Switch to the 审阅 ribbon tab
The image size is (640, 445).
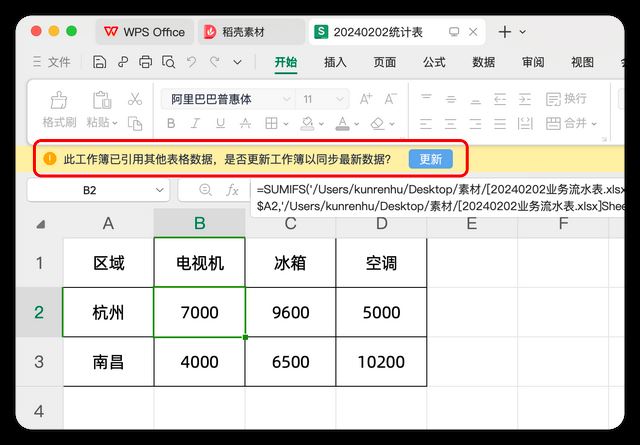[533, 62]
